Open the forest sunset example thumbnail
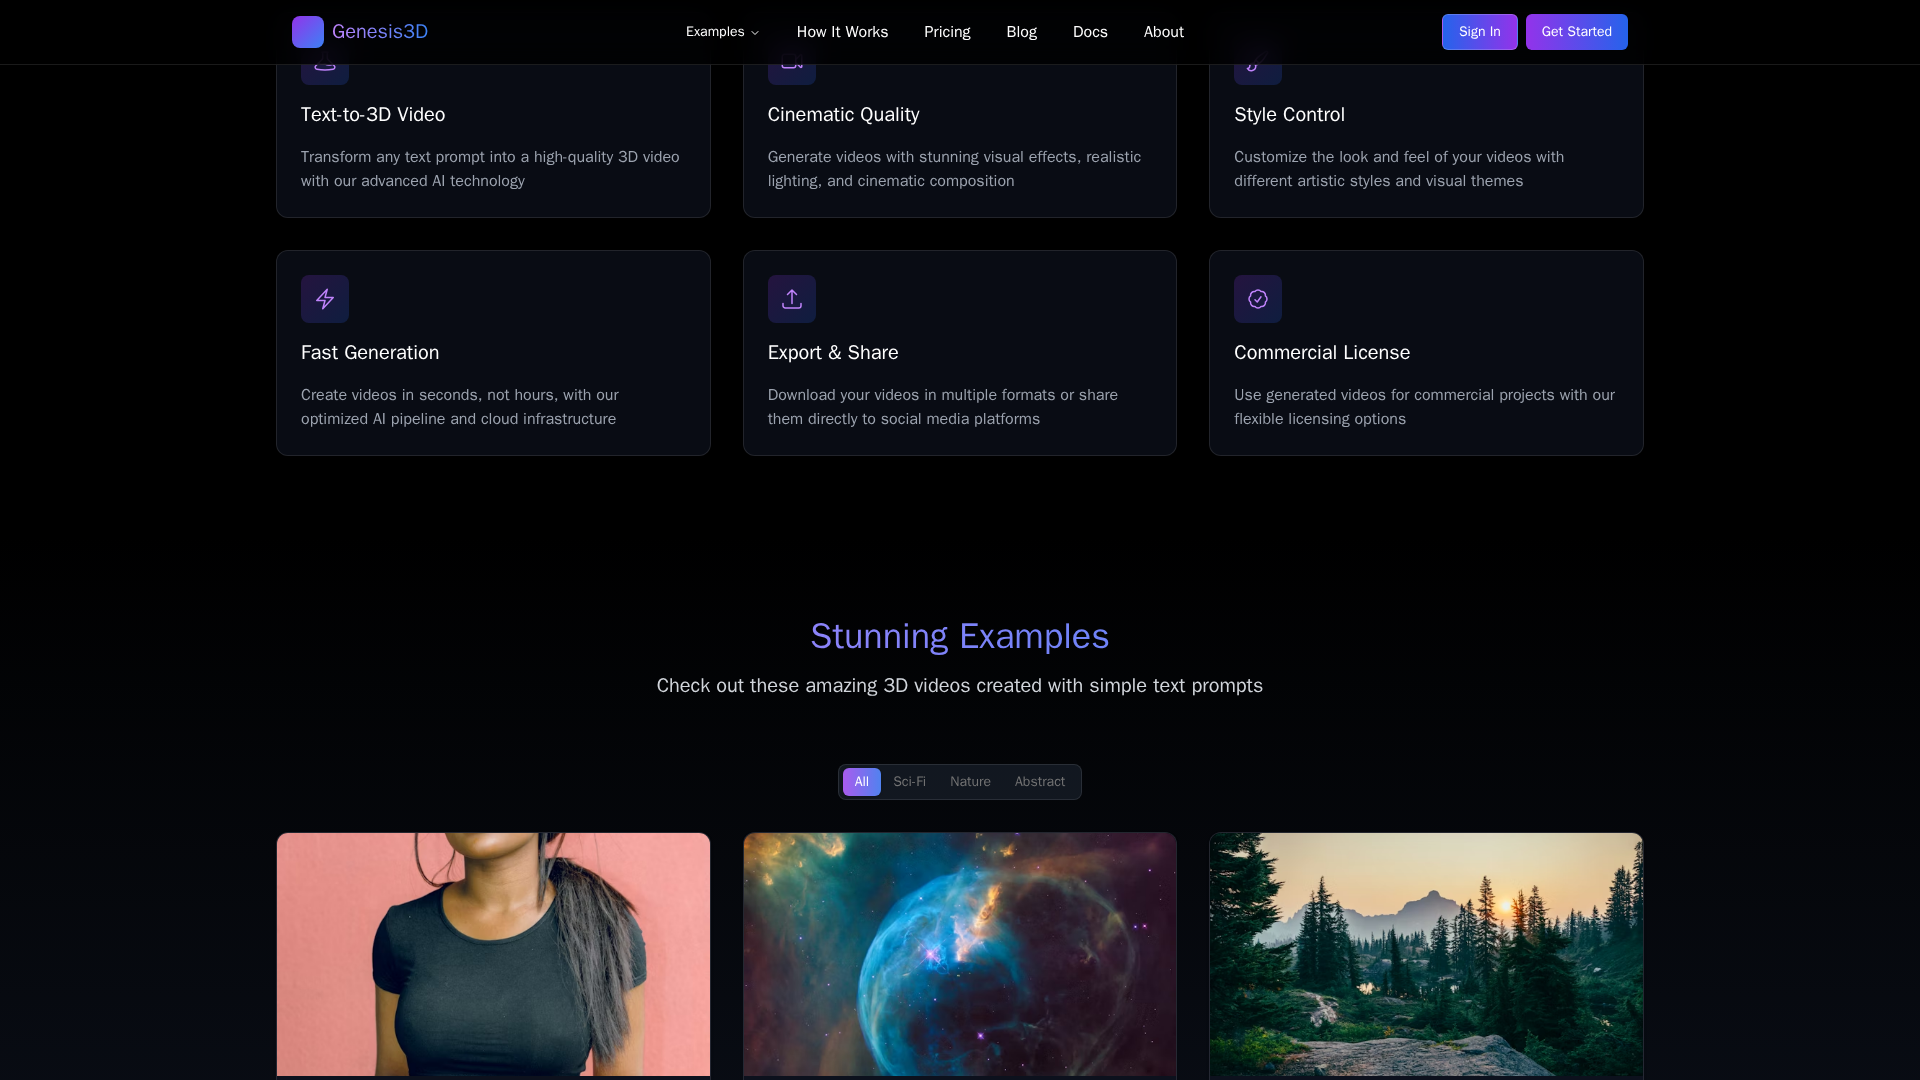 (1425, 954)
